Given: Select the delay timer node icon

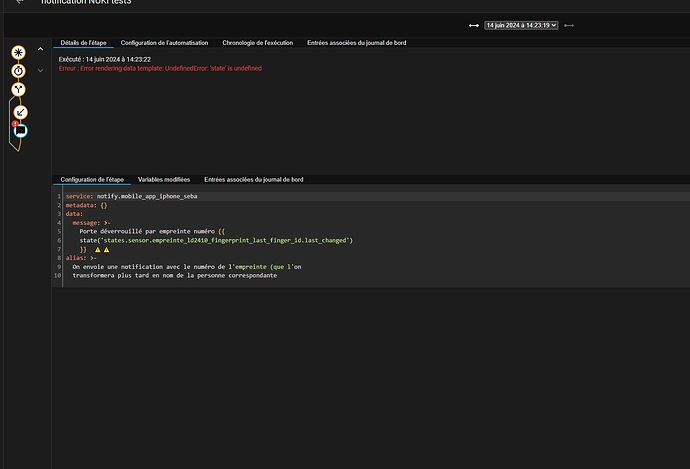Looking at the screenshot, I should tap(18, 71).
